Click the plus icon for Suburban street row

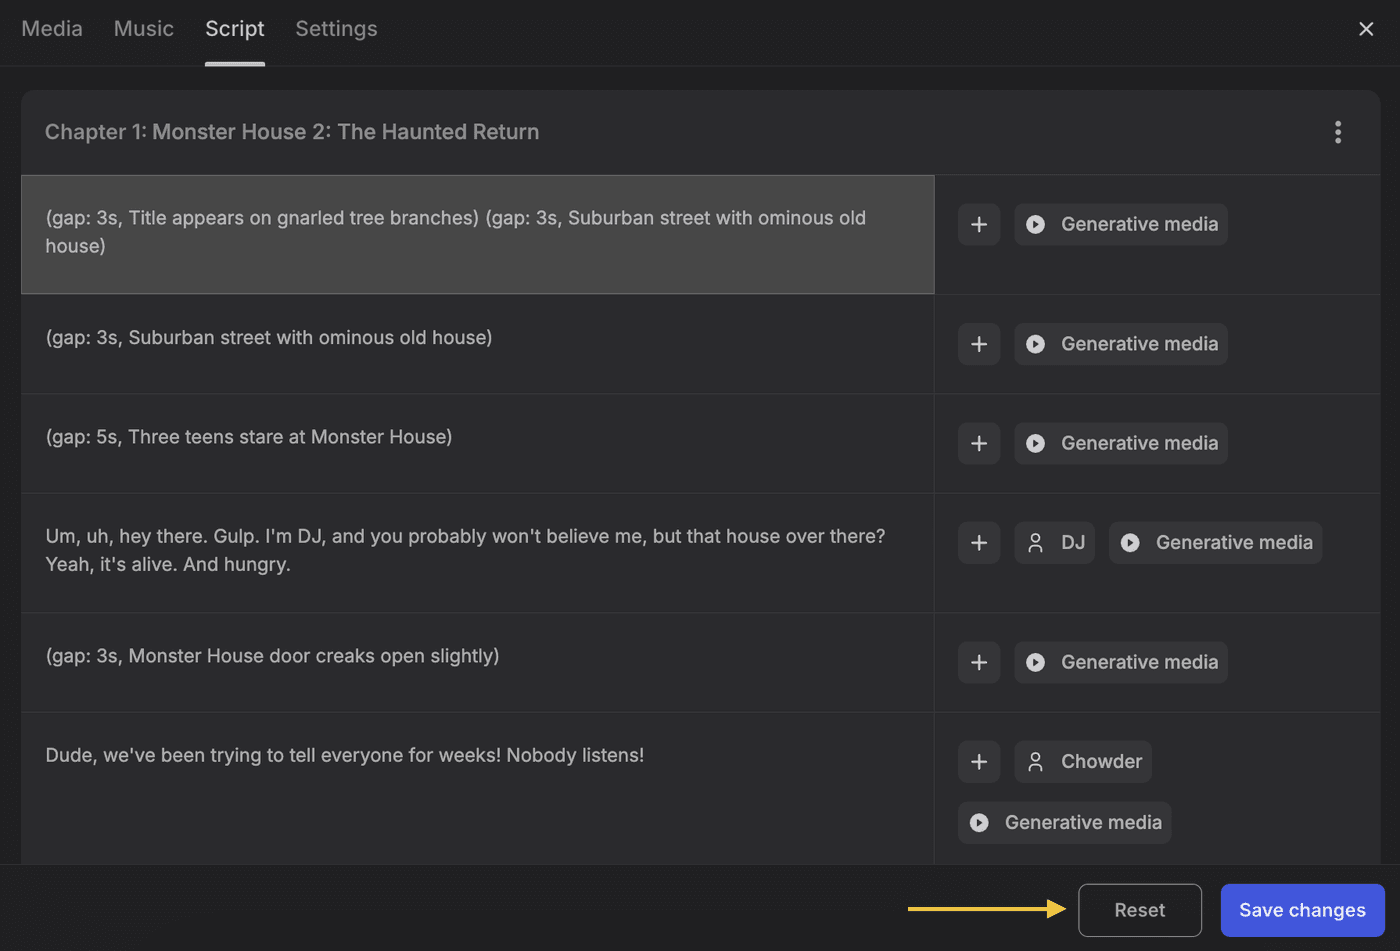[979, 344]
